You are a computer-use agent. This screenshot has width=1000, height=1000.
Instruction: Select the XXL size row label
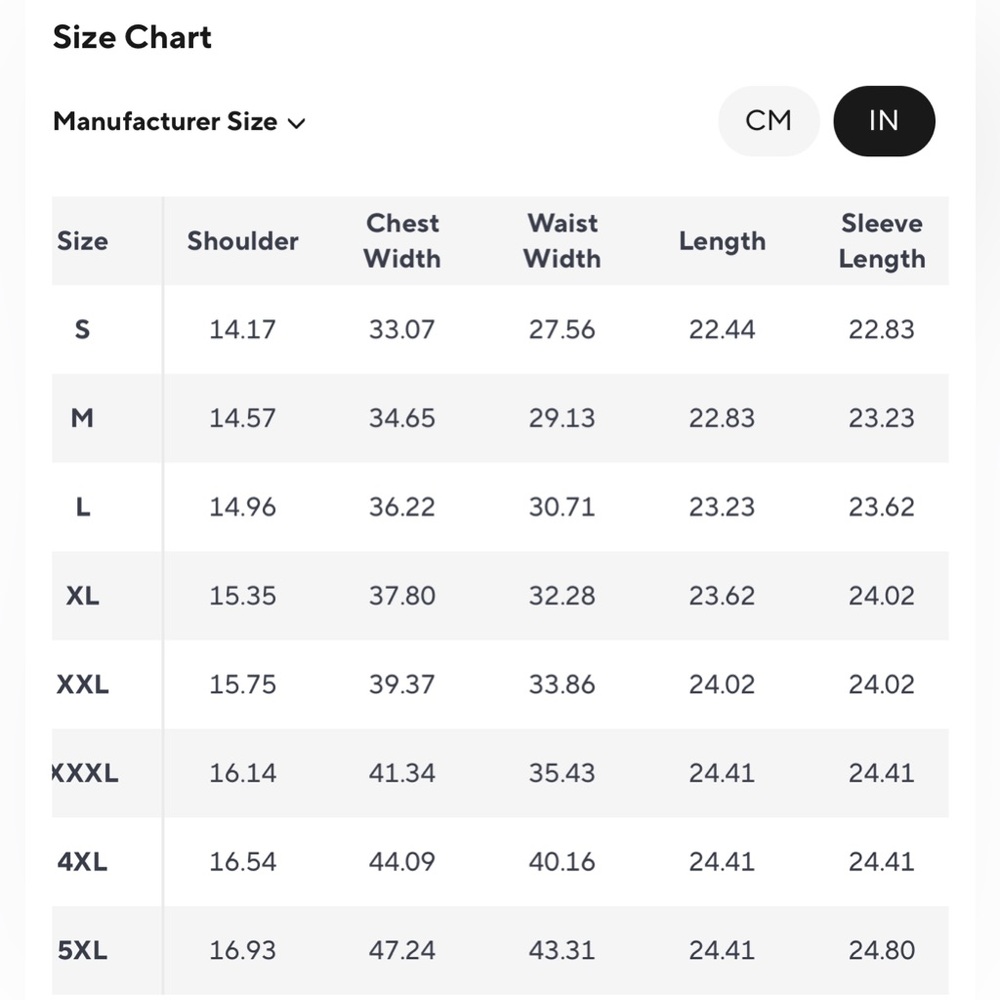tap(82, 684)
